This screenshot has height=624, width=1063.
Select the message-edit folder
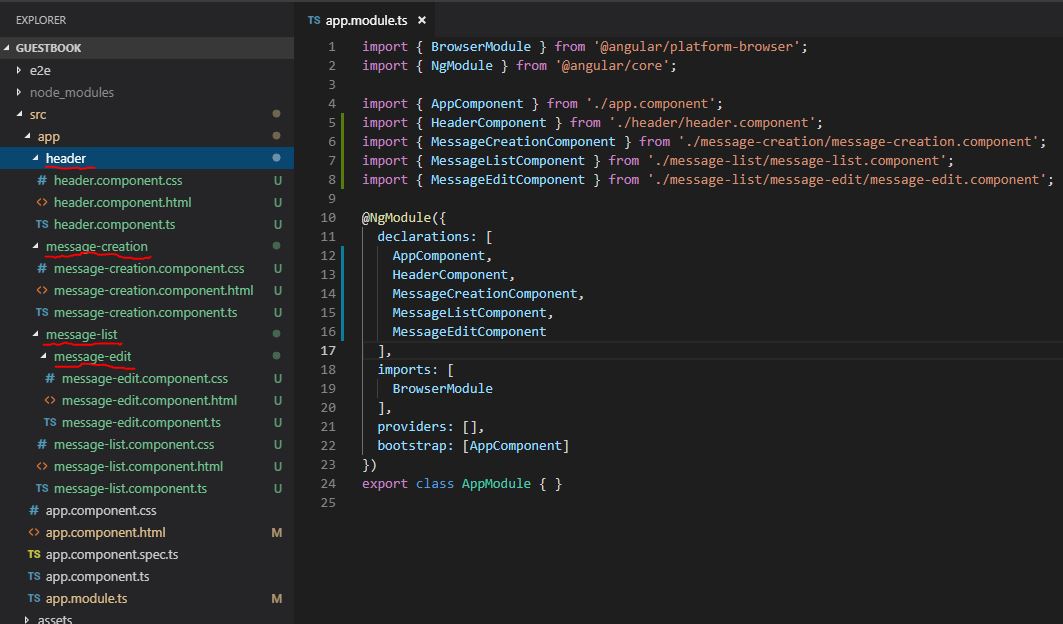92,357
